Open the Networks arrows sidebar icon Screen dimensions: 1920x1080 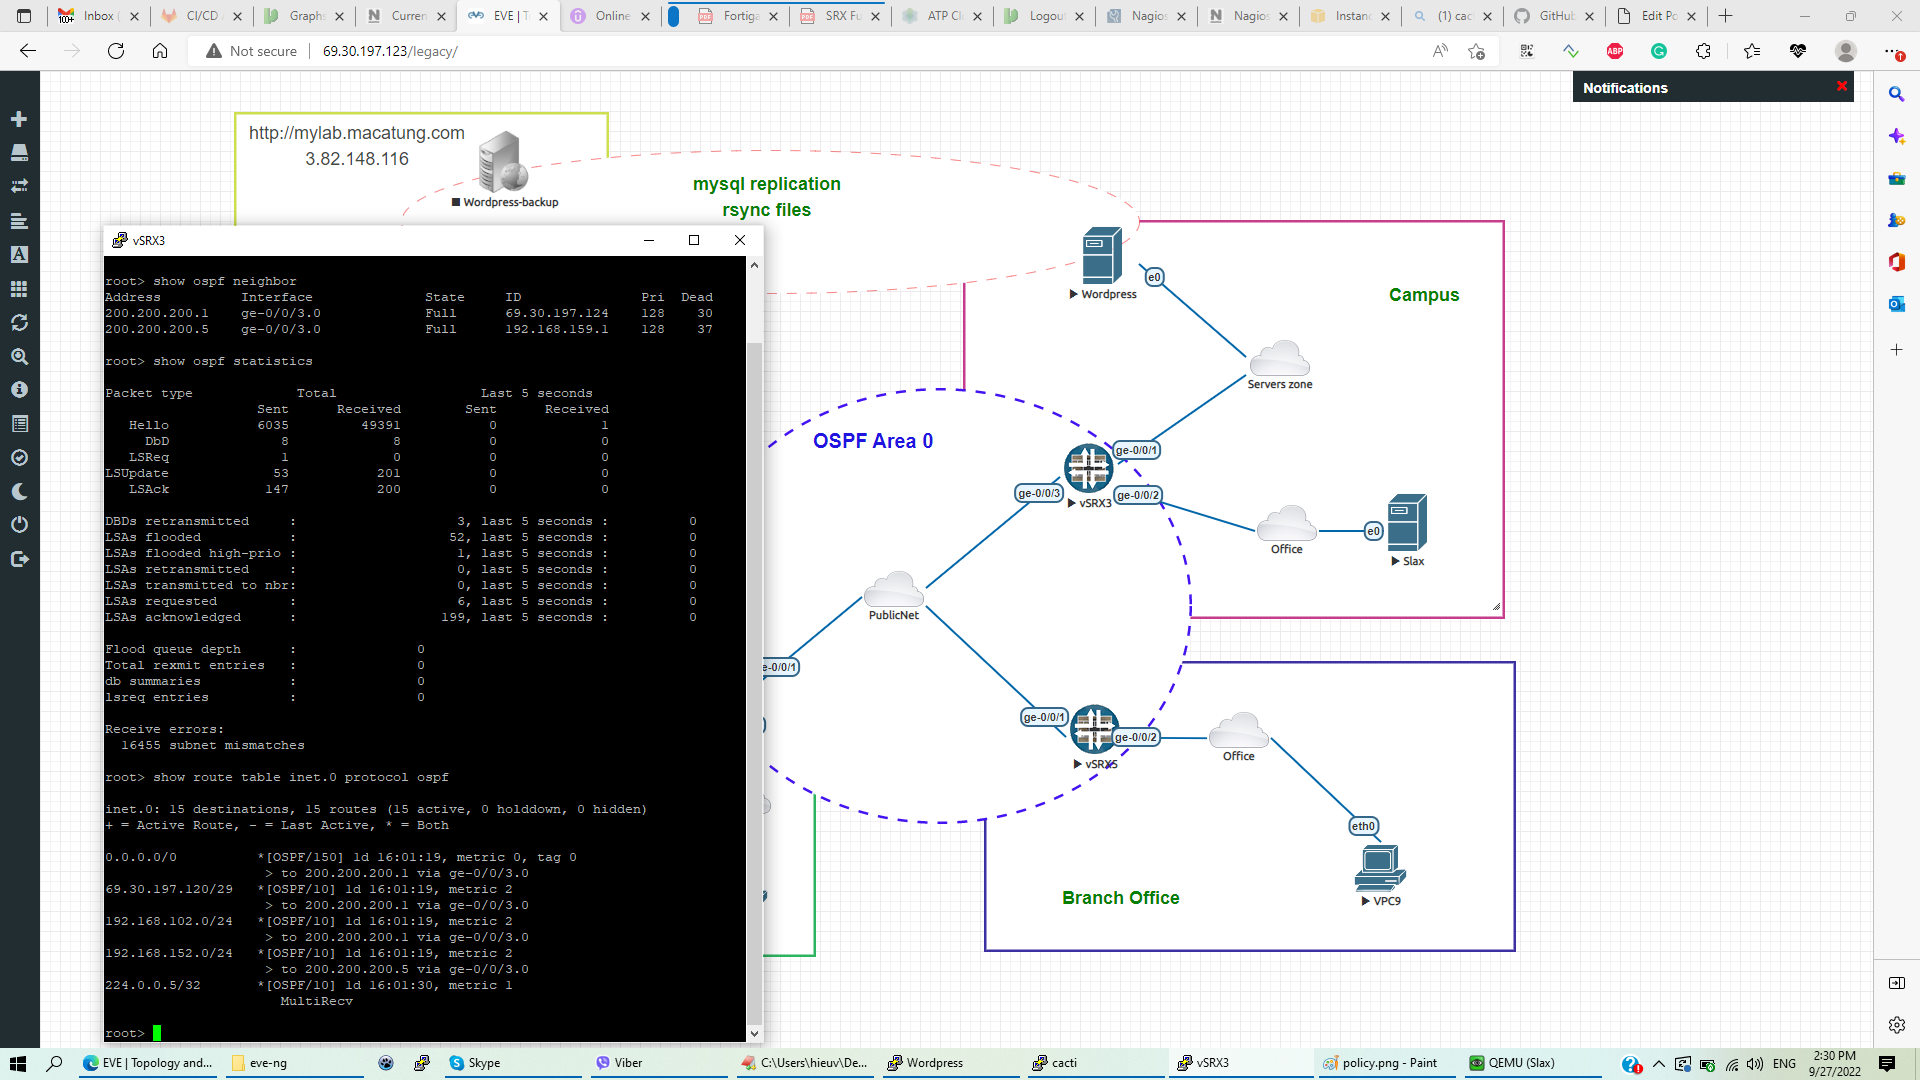click(x=19, y=186)
